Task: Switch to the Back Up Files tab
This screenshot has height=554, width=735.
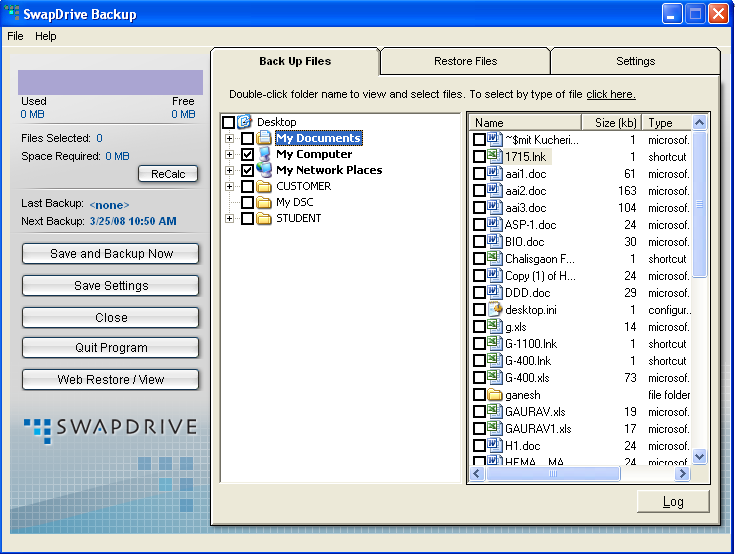Action: point(295,61)
